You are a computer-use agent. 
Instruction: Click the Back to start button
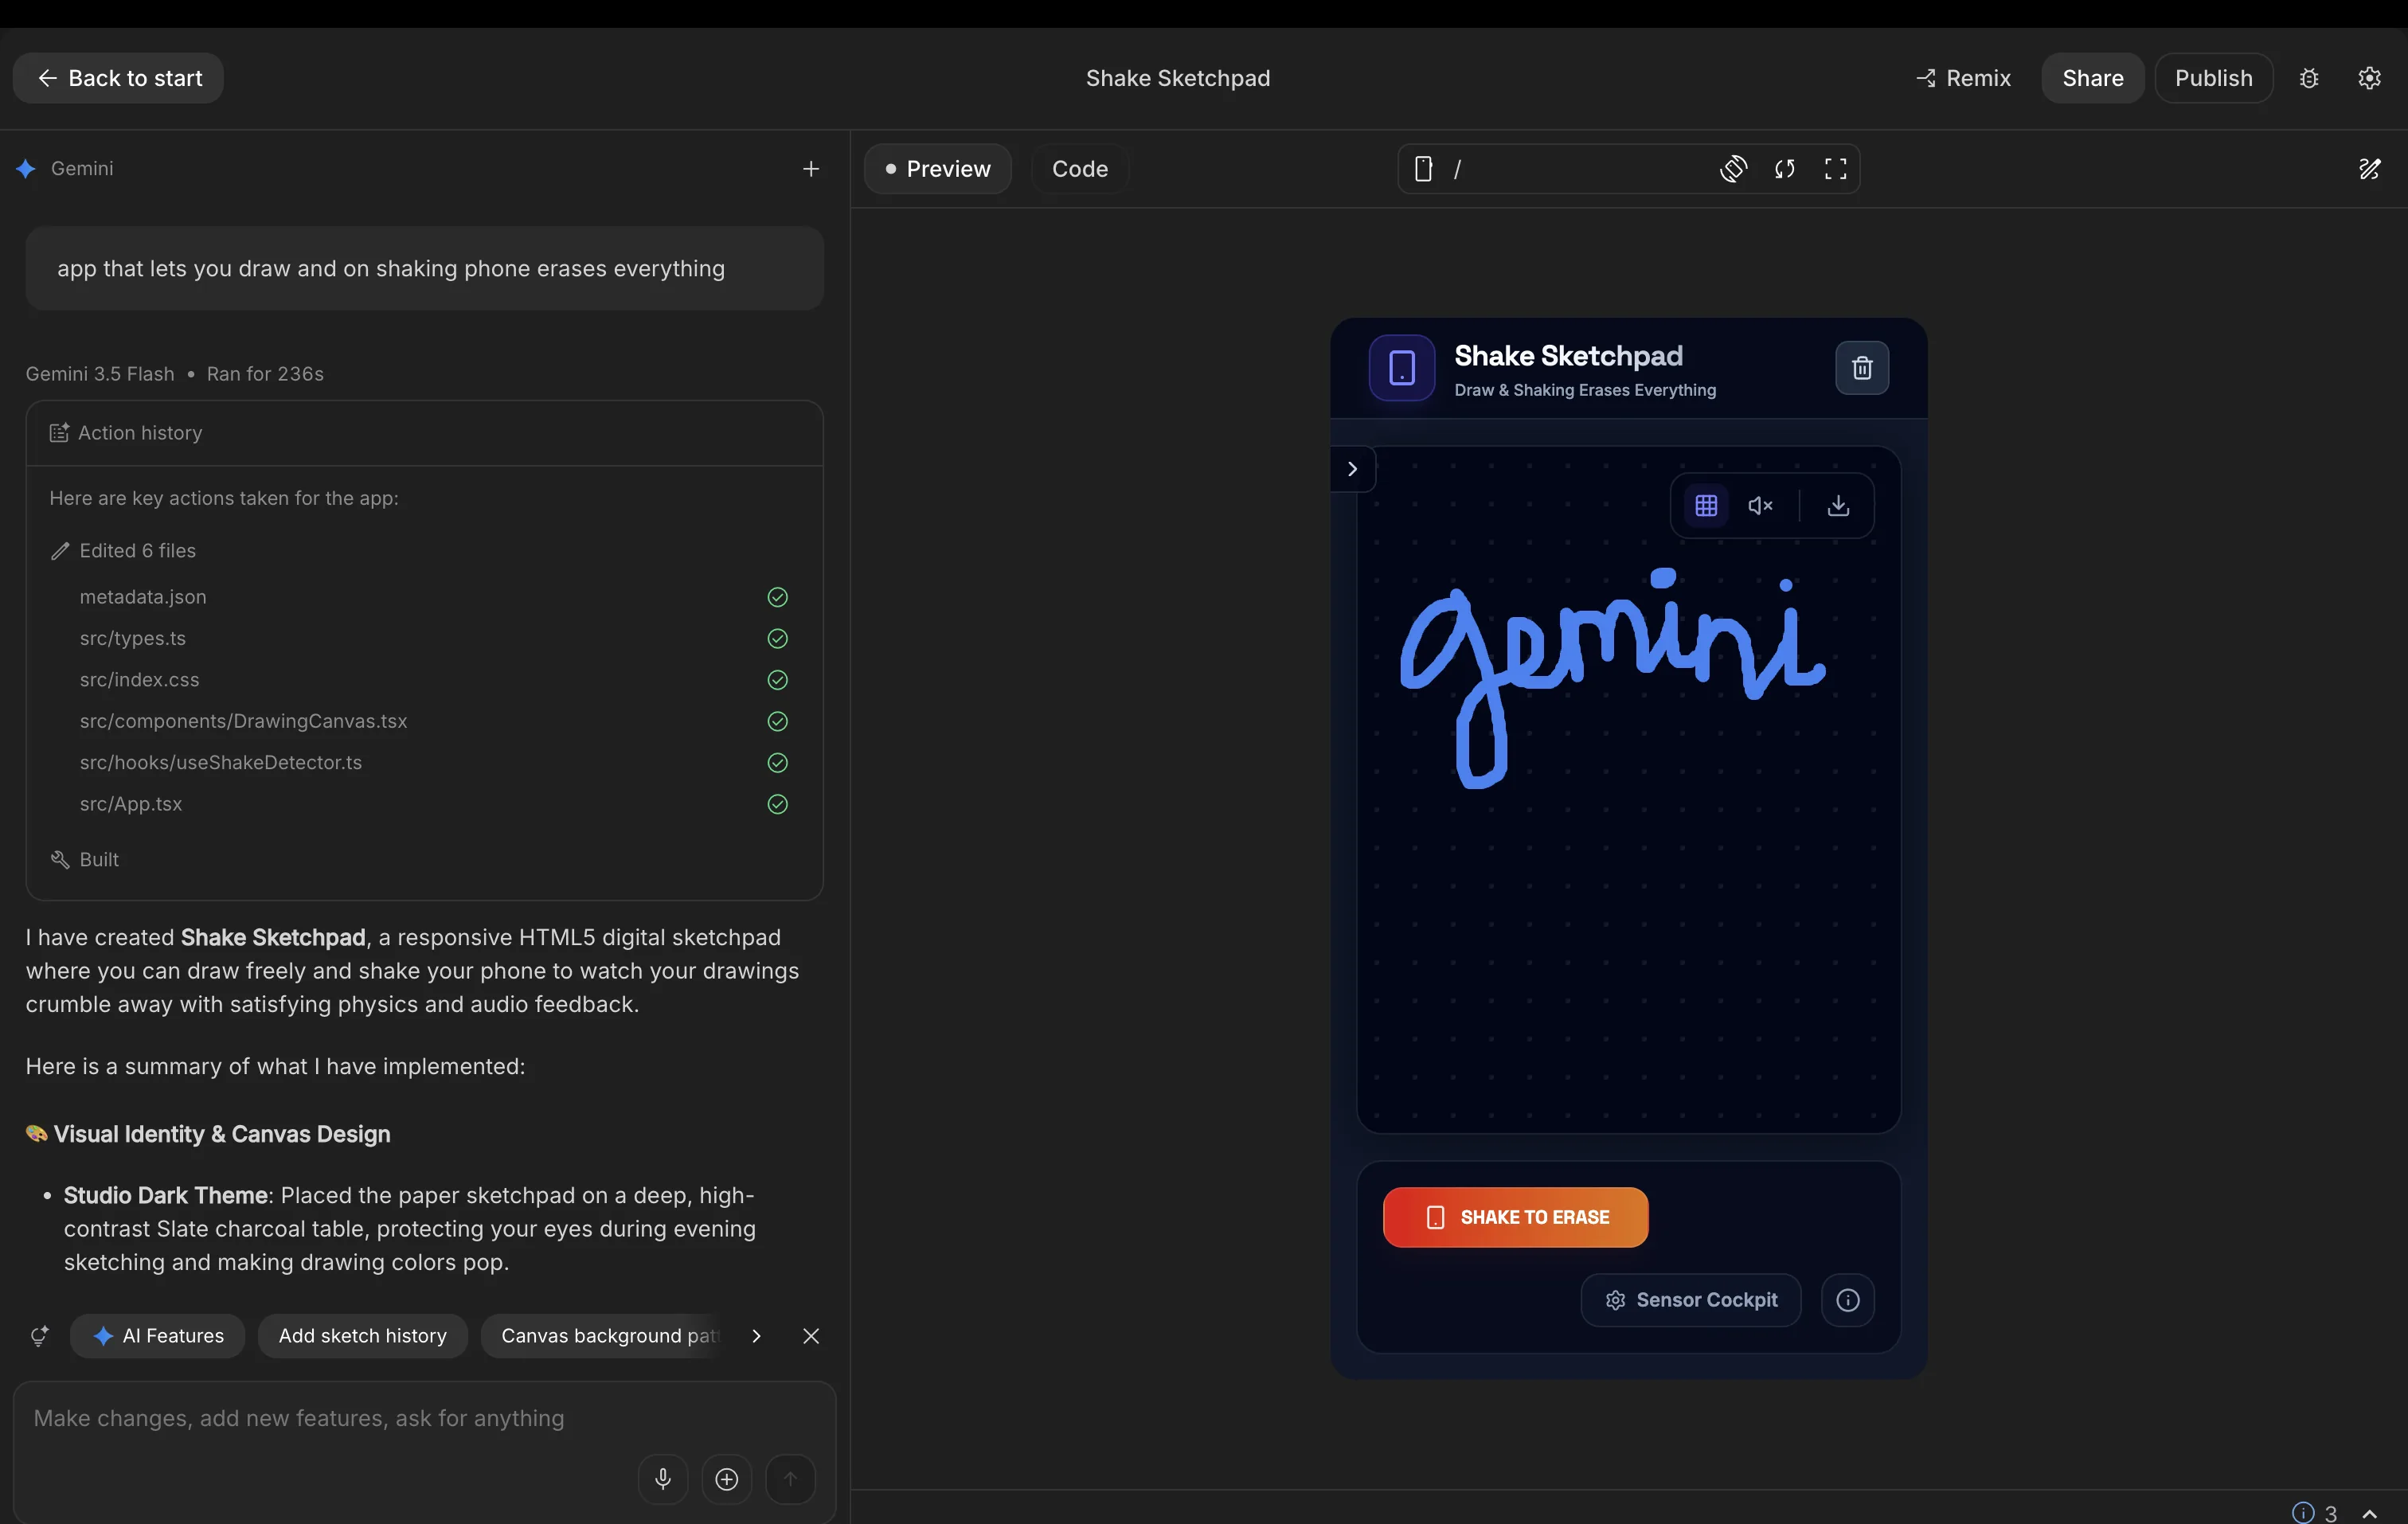pos(118,78)
